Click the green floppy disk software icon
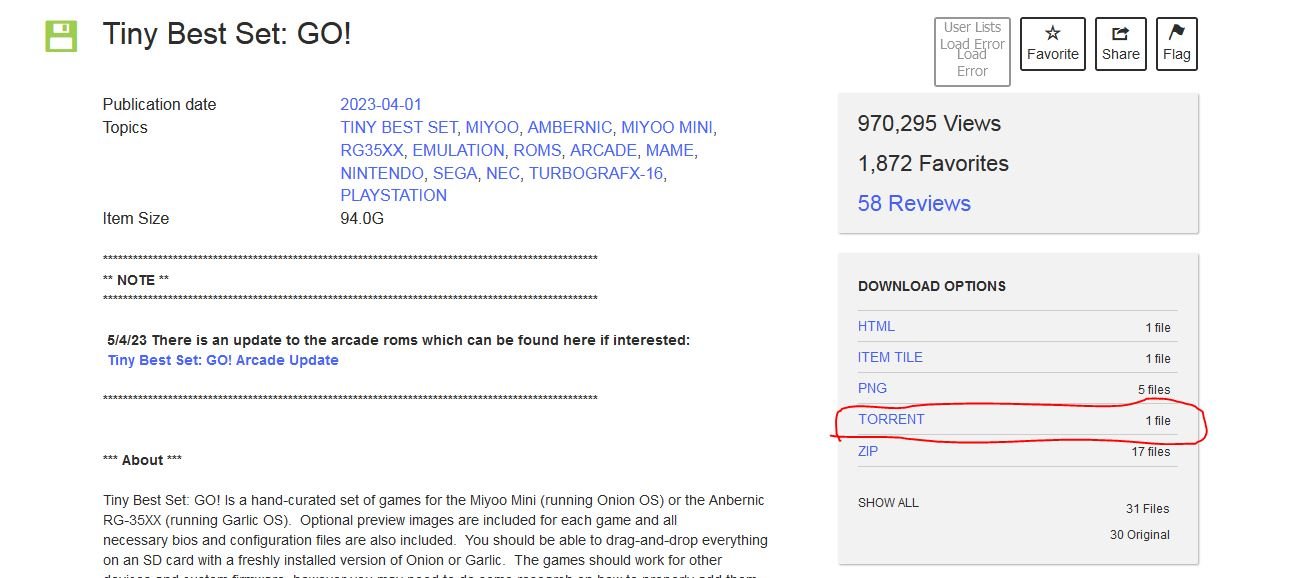Image resolution: width=1306 pixels, height=578 pixels. [61, 36]
